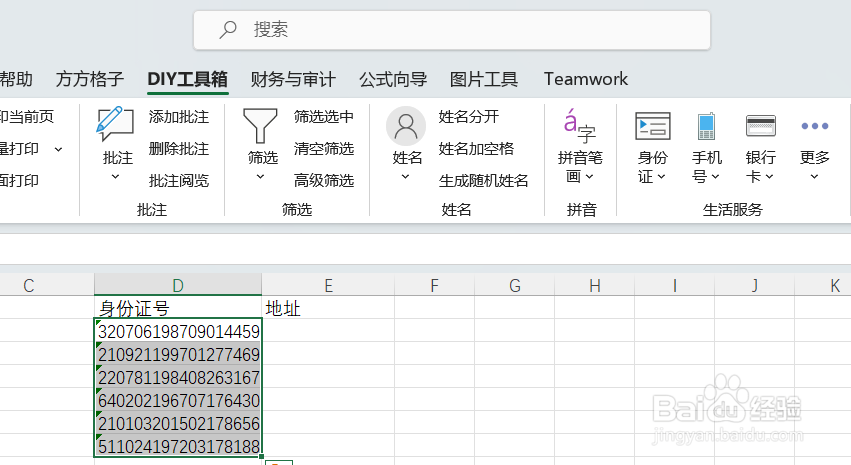Screen dimensions: 851x465
Task: Expand the 批注 dropdown arrow
Action: [115, 176]
